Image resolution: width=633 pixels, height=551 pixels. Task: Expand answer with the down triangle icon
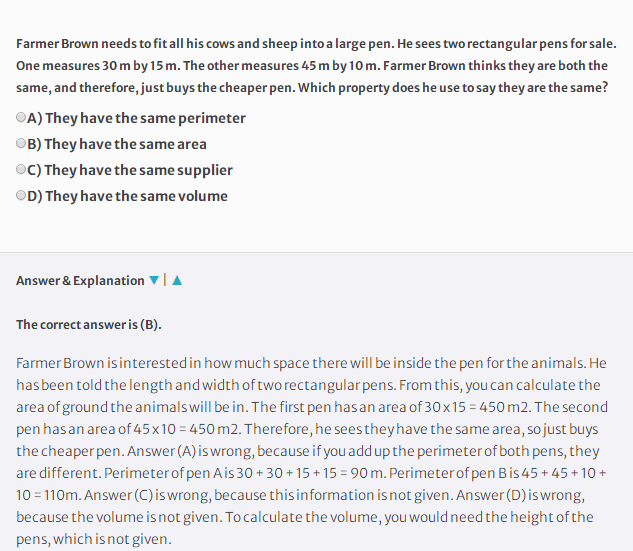154,280
